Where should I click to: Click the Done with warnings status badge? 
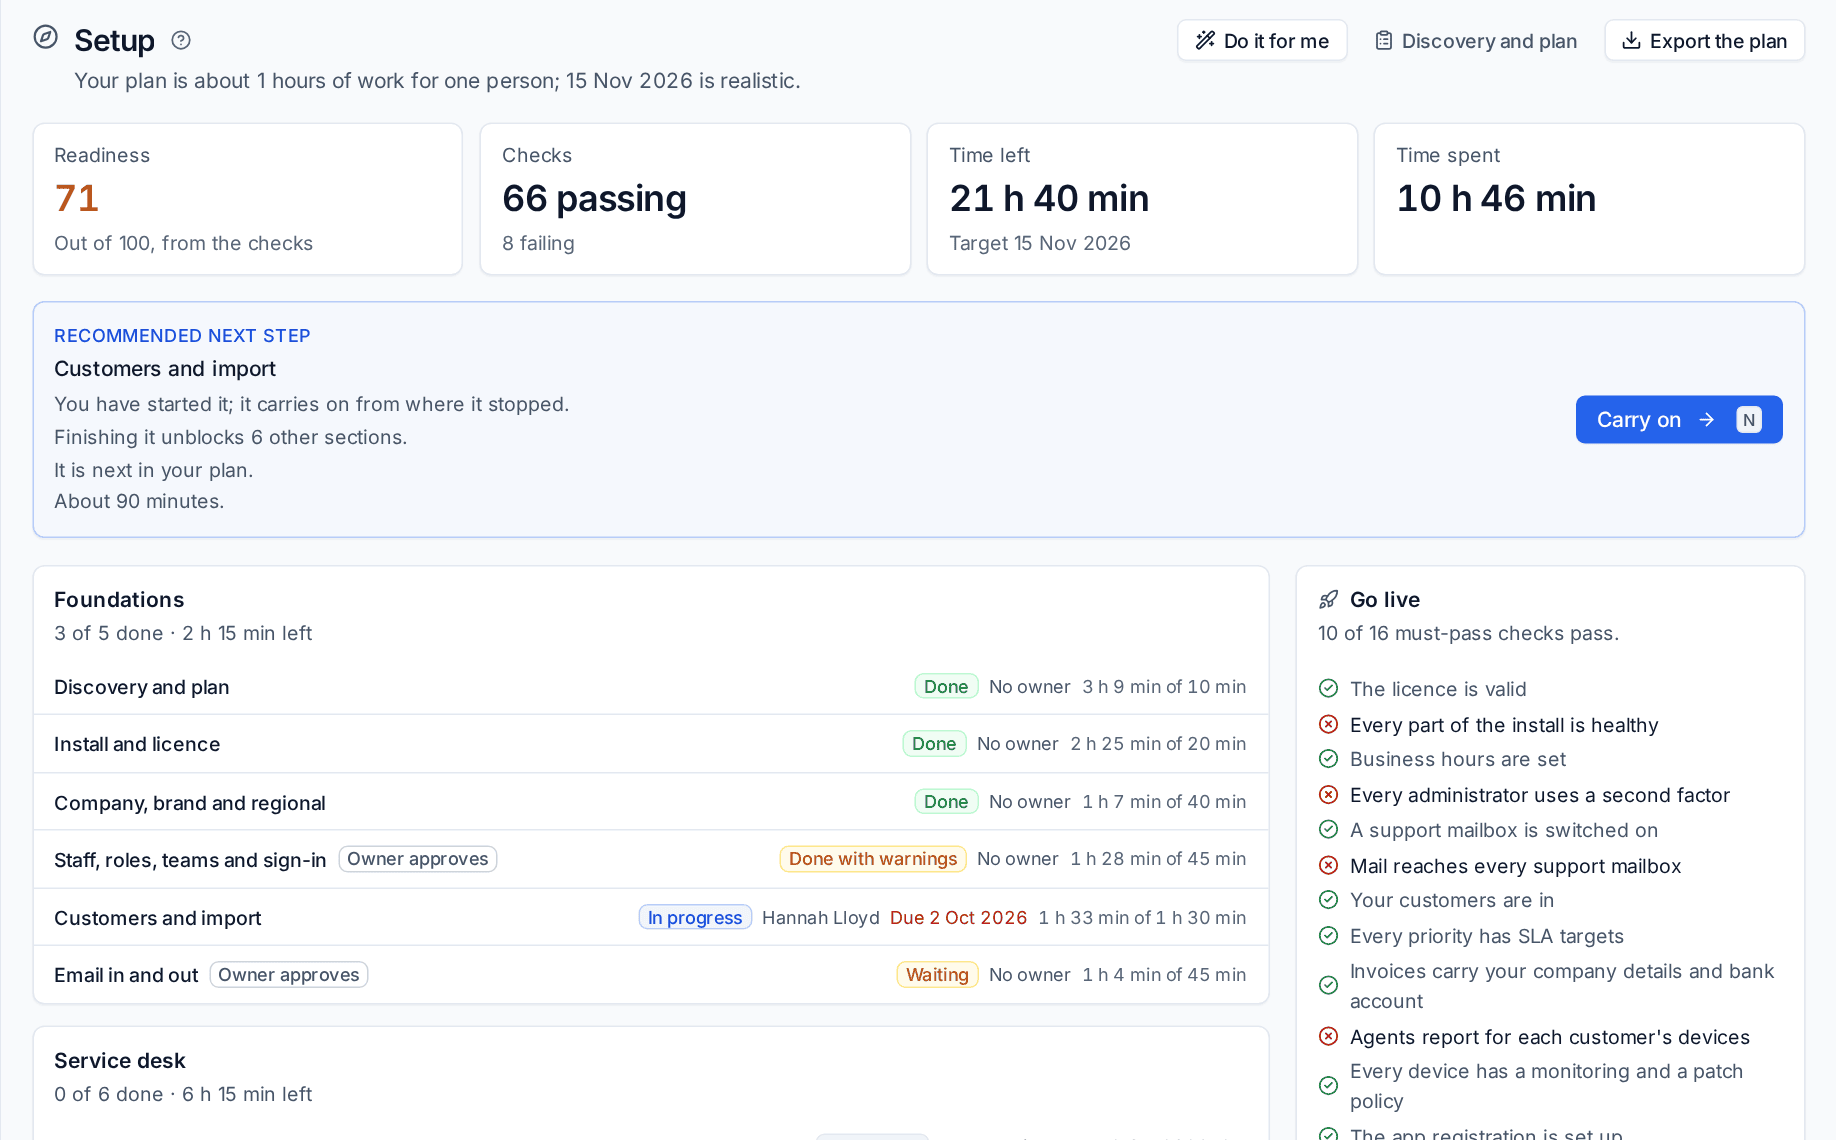(x=873, y=859)
